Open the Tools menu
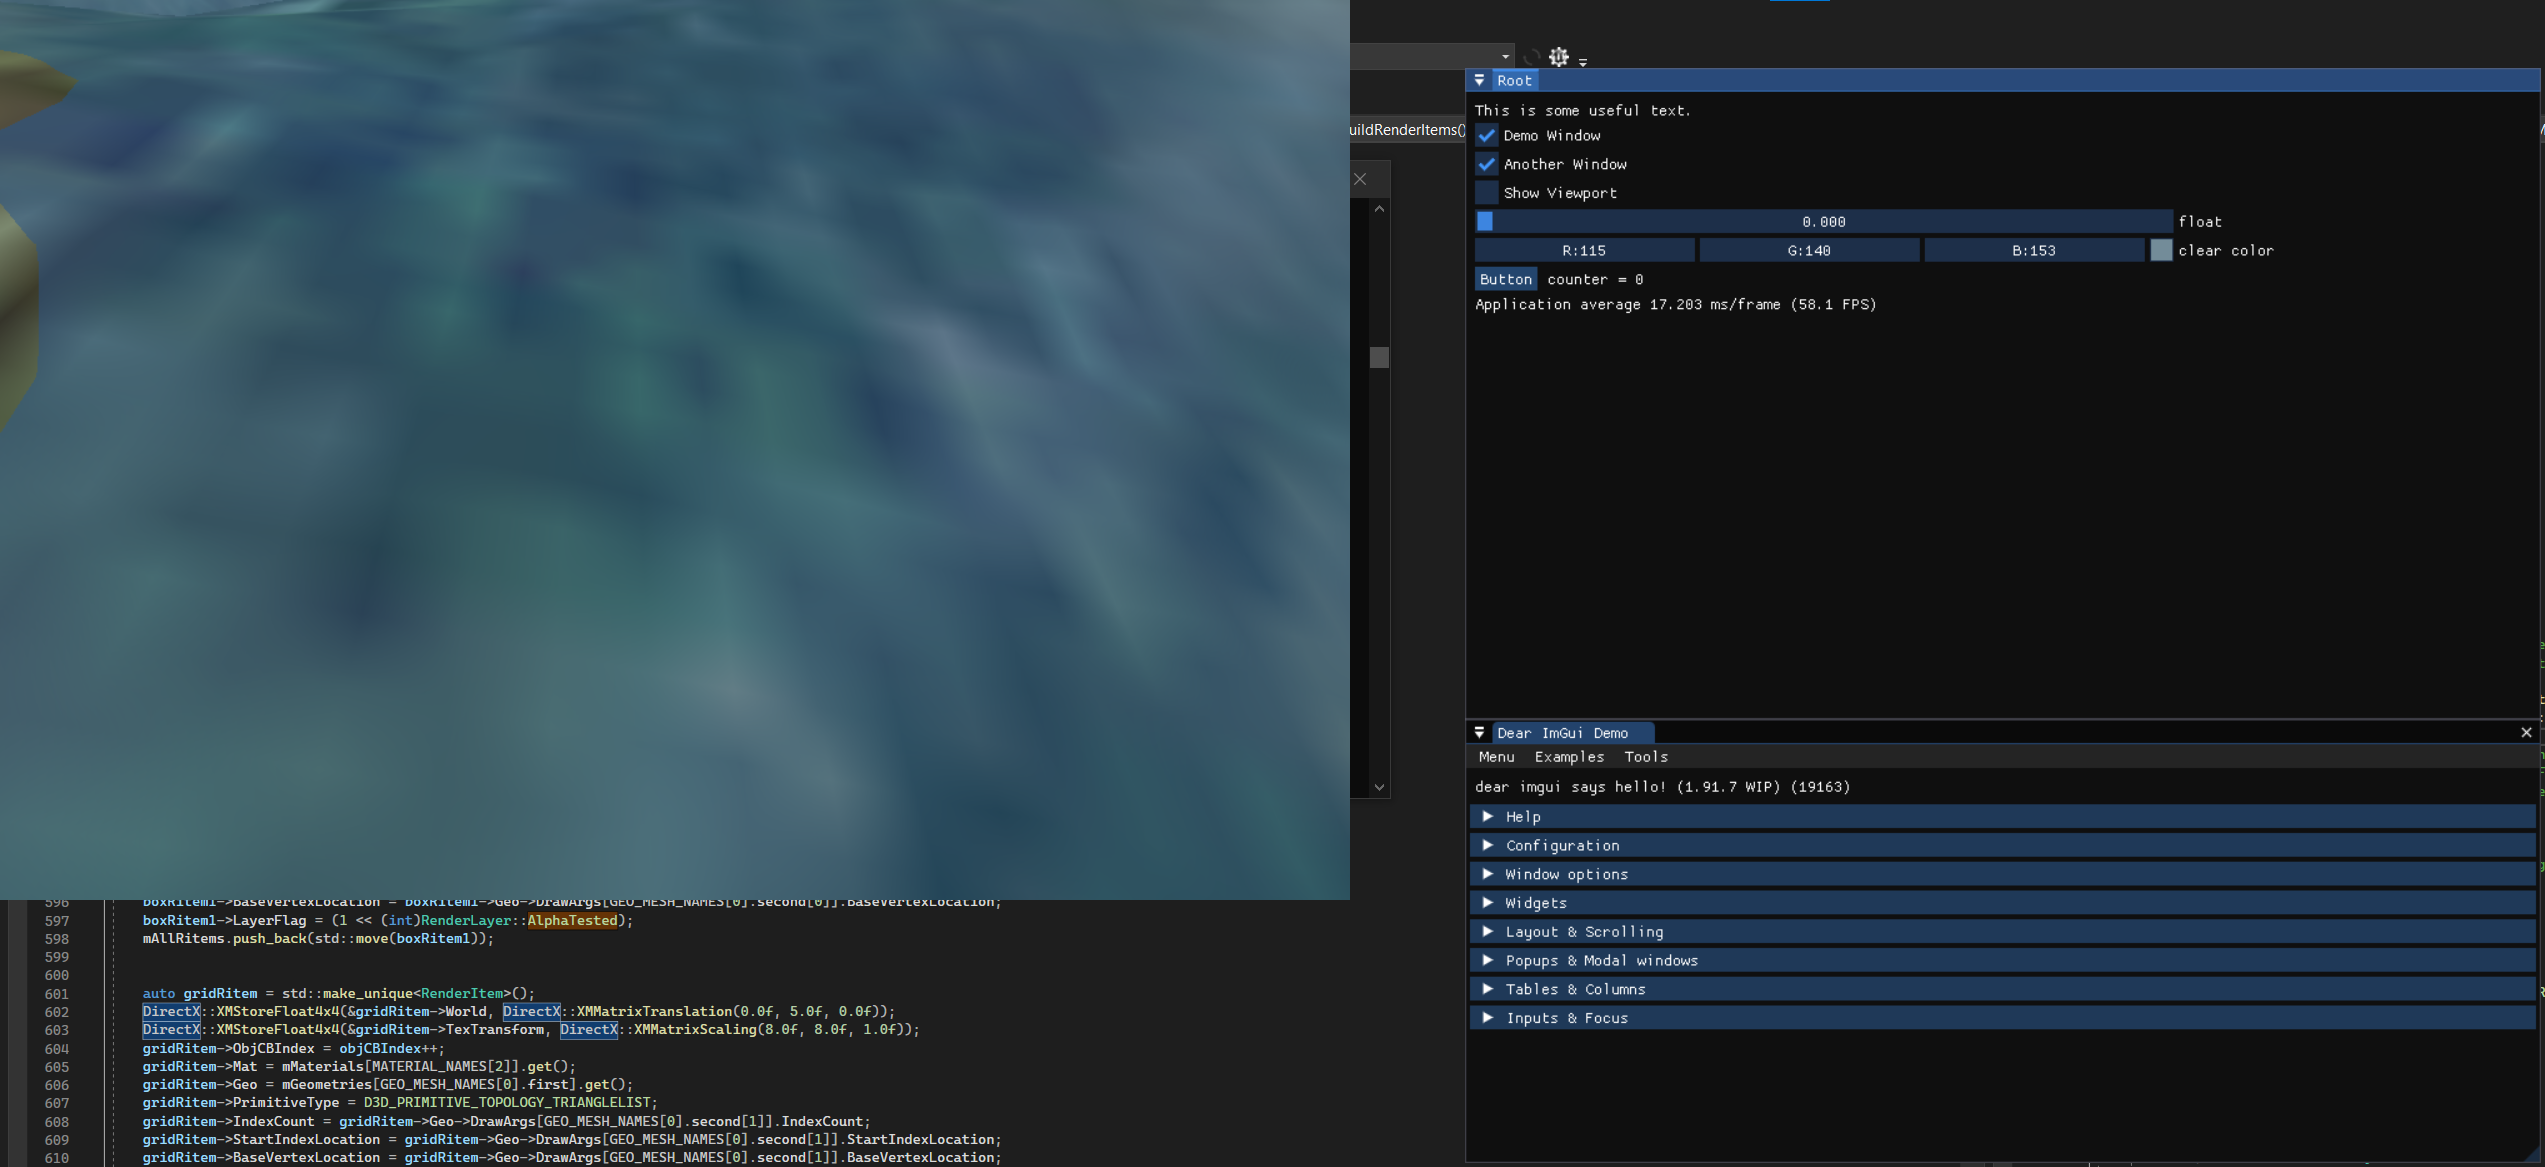The height and width of the screenshot is (1167, 2545). tap(1645, 757)
